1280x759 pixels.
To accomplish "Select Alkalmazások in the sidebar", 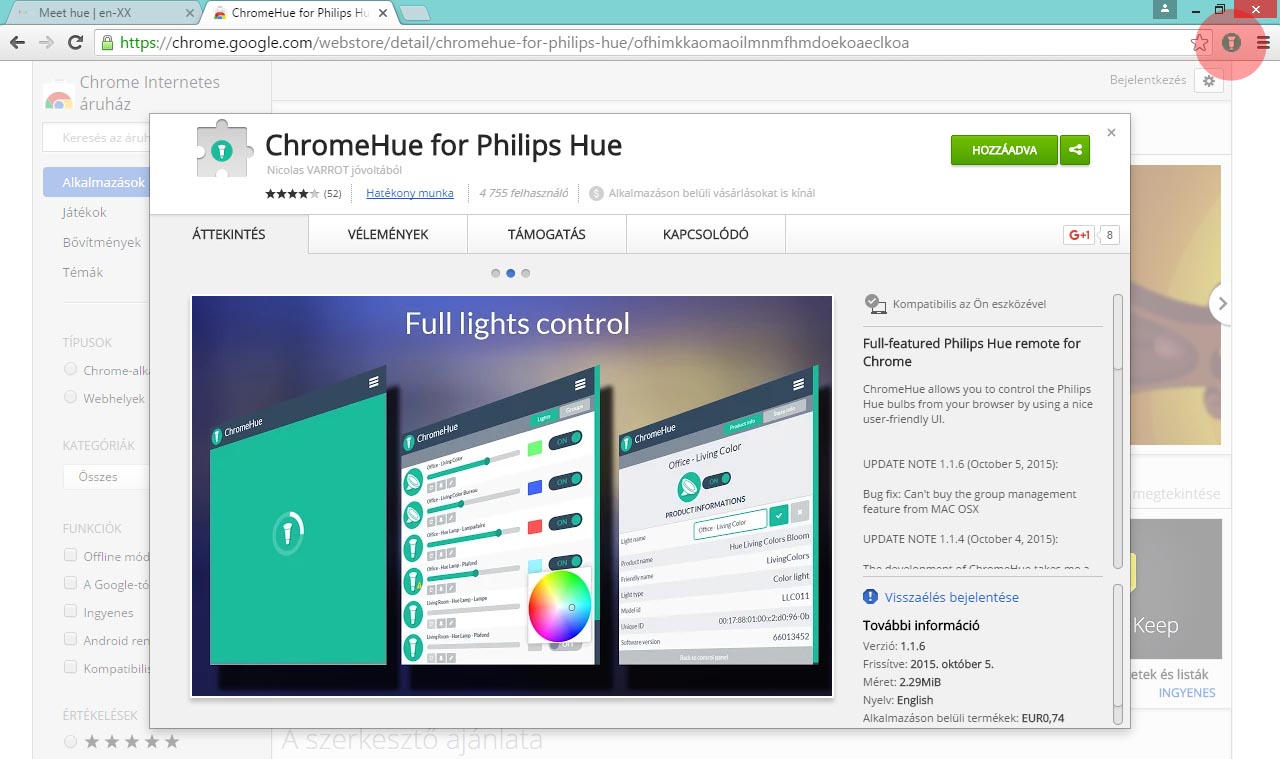I will click(97, 182).
